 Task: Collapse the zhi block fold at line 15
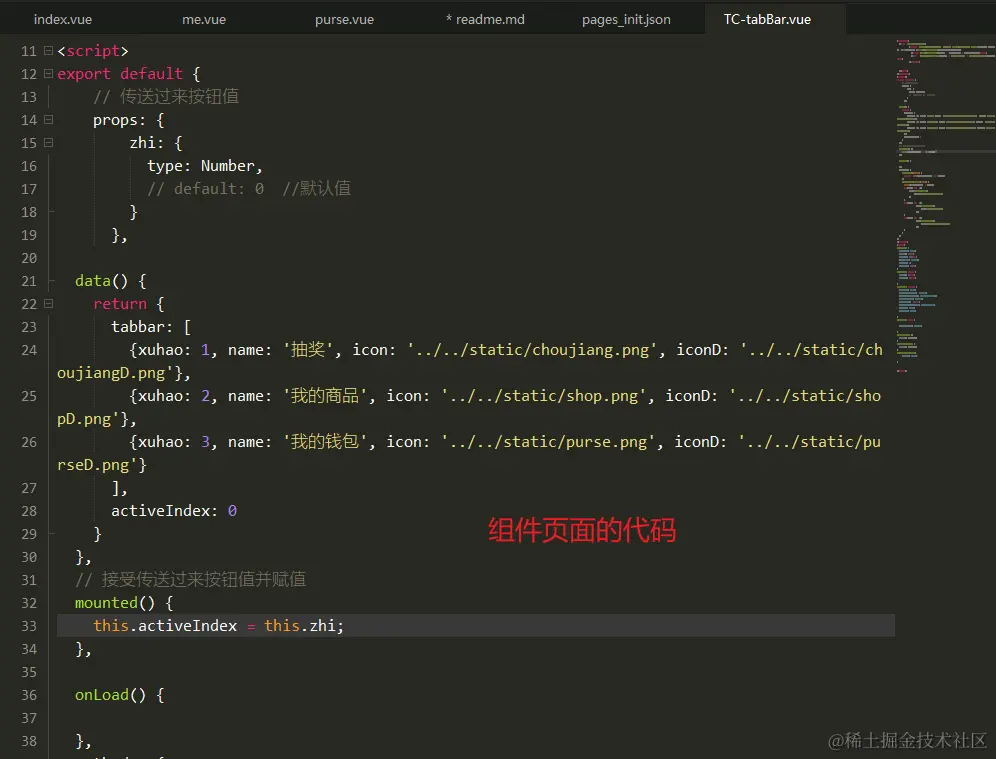point(48,142)
